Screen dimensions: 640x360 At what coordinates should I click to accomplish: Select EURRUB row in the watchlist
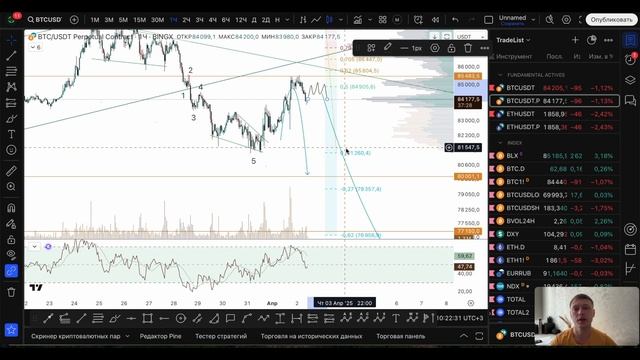554,273
